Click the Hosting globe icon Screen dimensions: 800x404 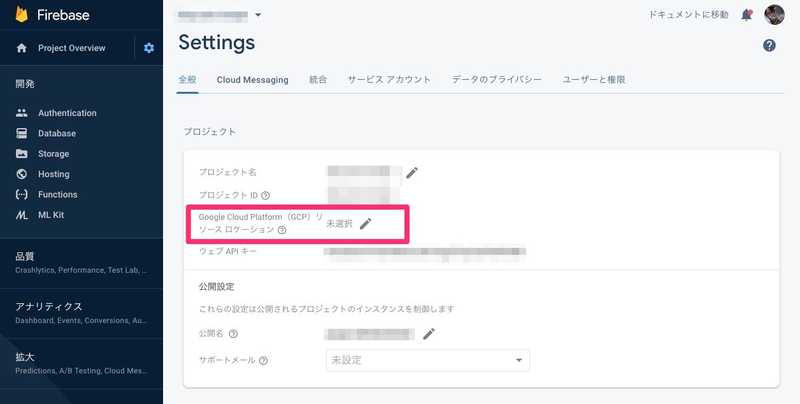(21, 174)
